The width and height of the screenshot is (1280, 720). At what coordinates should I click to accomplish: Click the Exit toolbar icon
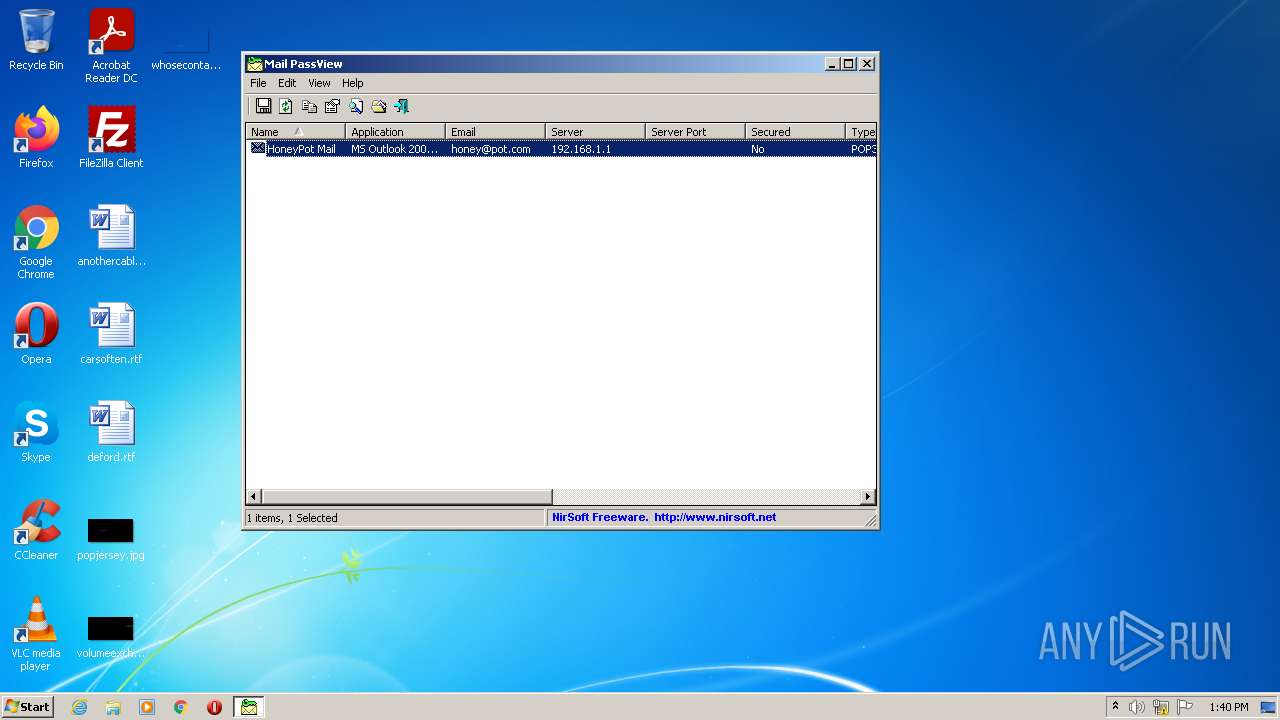pos(402,106)
